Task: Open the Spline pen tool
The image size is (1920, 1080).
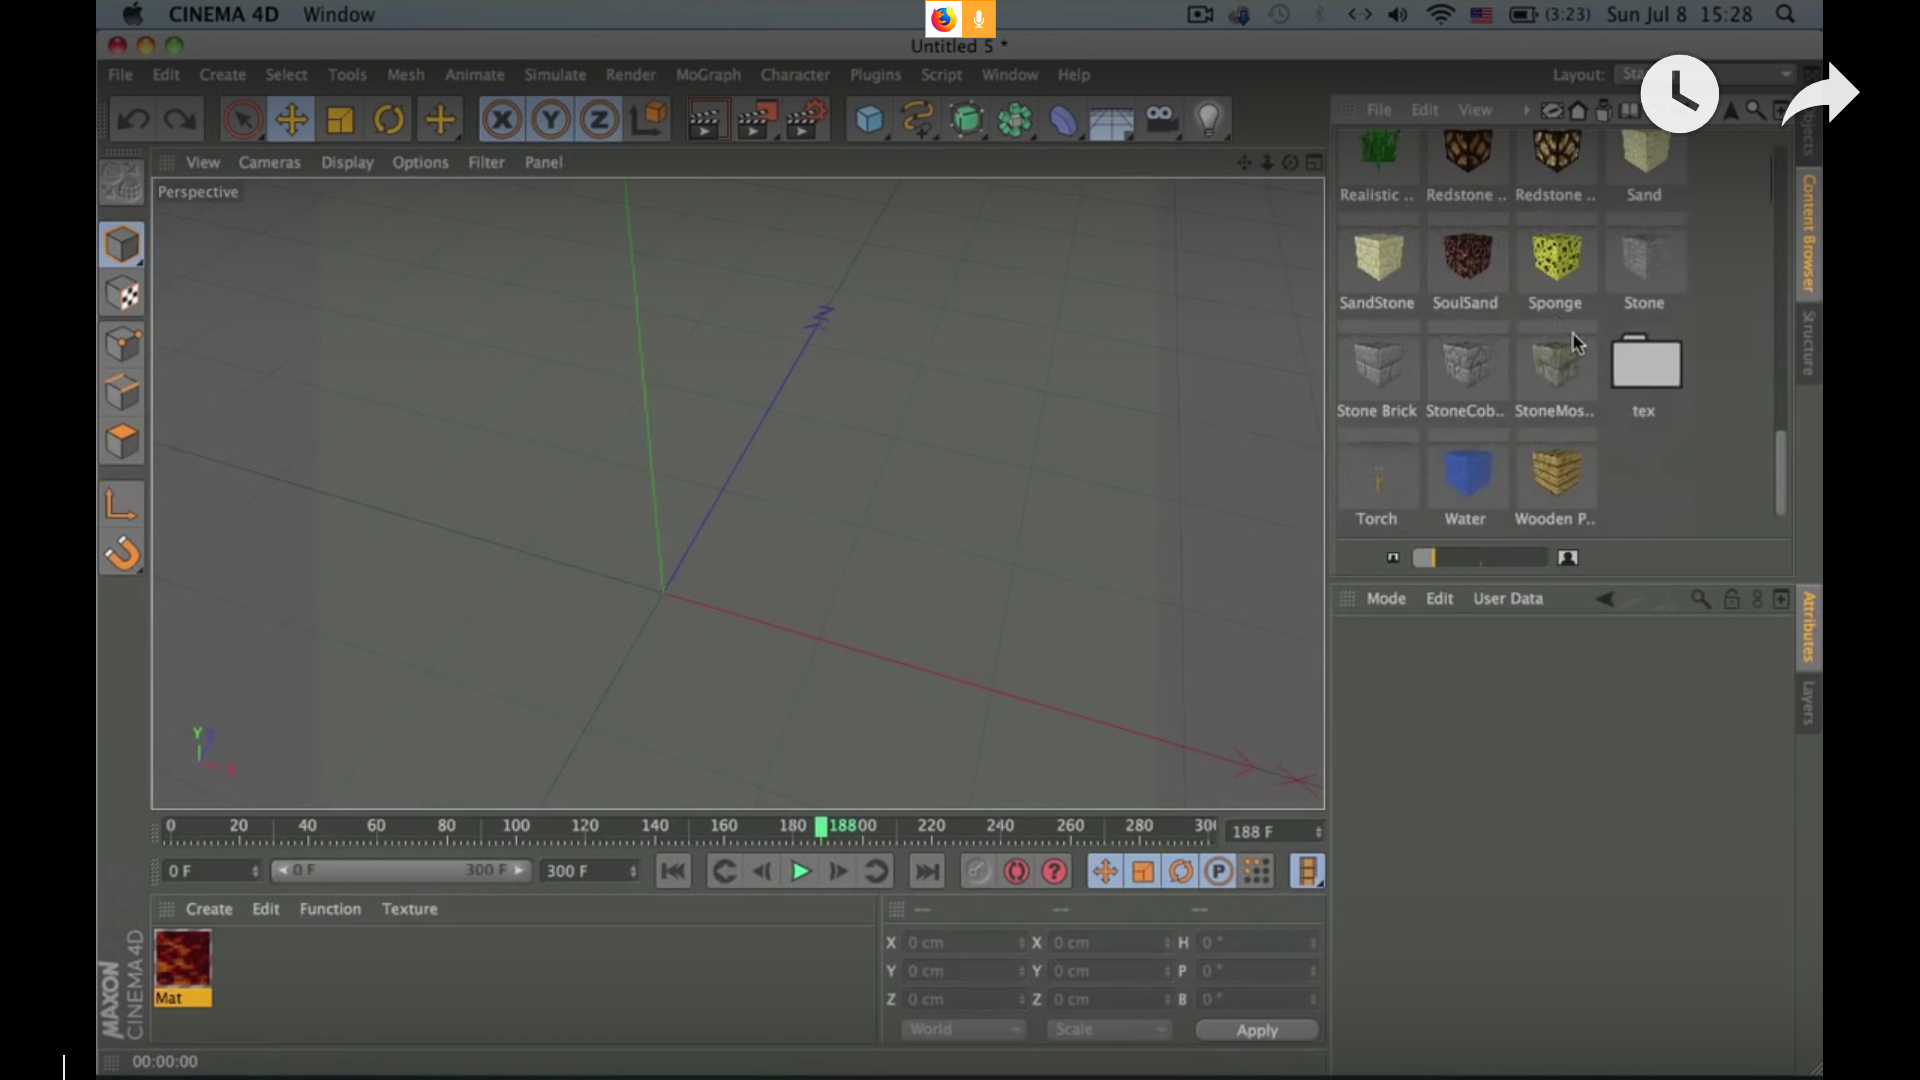Action: coord(917,120)
